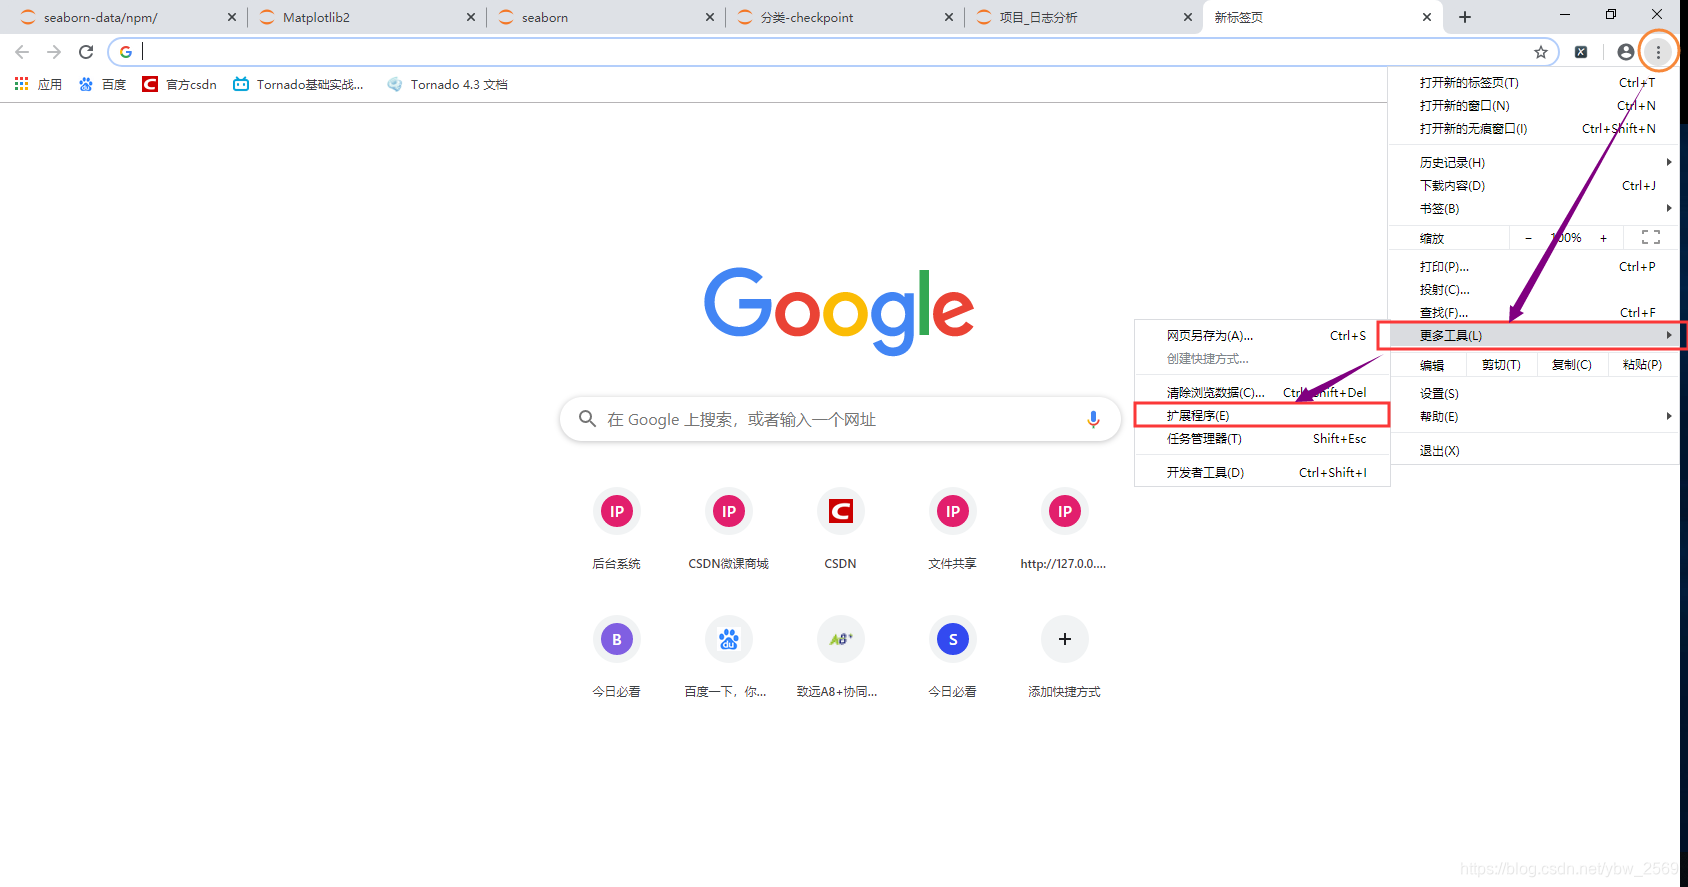1688x887 pixels.
Task: Open the 致远A8+协同 shortcut tile
Action: click(840, 658)
